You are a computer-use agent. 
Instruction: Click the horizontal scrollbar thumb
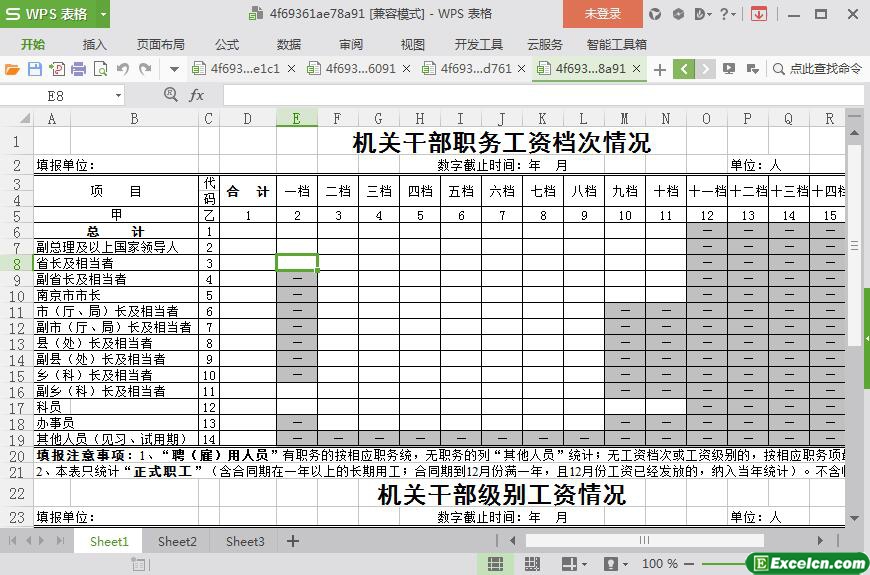pyautogui.click(x=645, y=540)
